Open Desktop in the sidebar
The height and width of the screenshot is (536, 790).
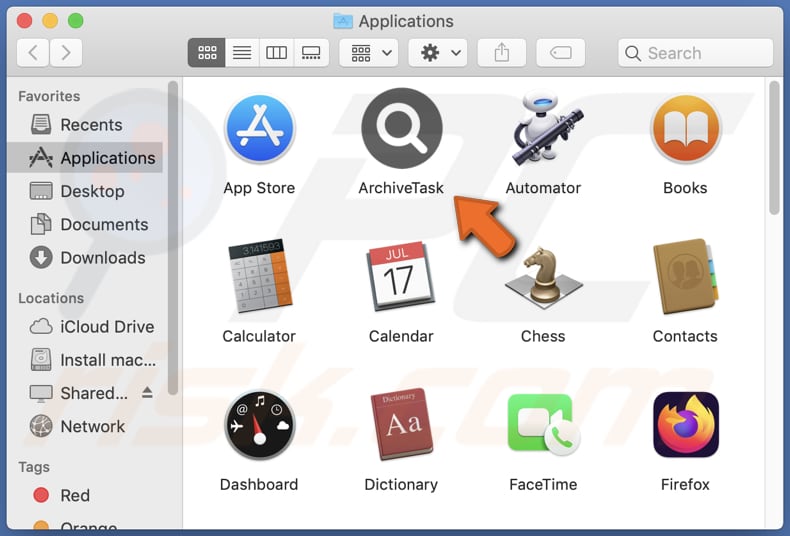point(86,191)
